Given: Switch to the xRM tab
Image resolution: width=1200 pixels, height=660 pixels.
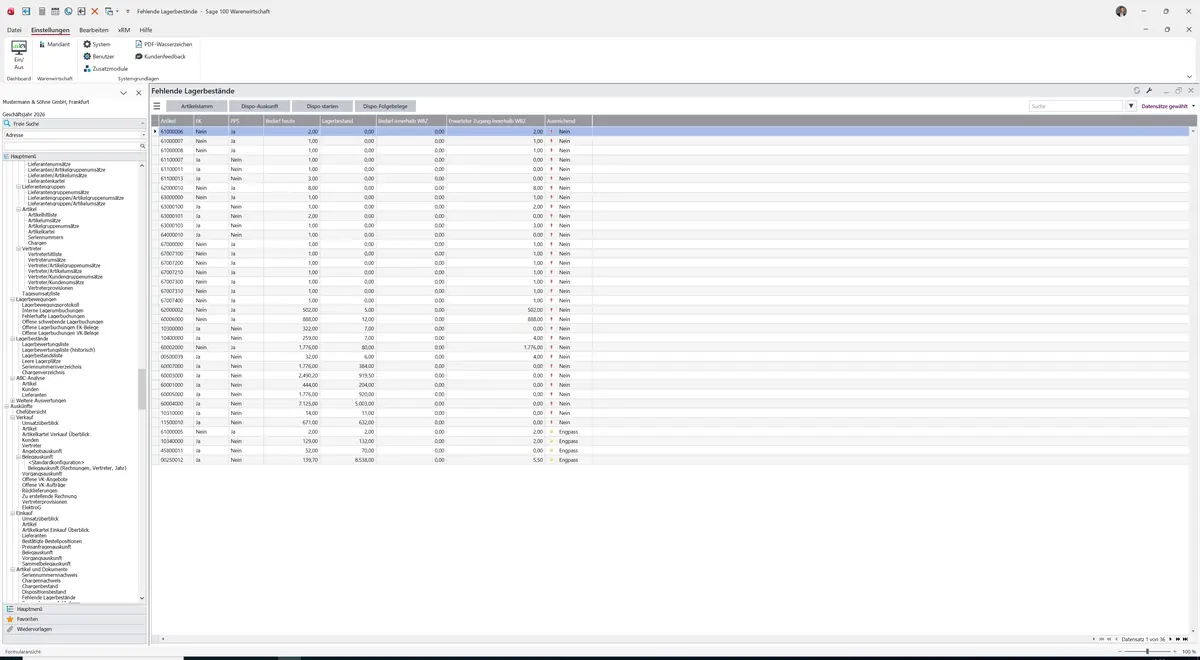Looking at the screenshot, I should pos(124,30).
